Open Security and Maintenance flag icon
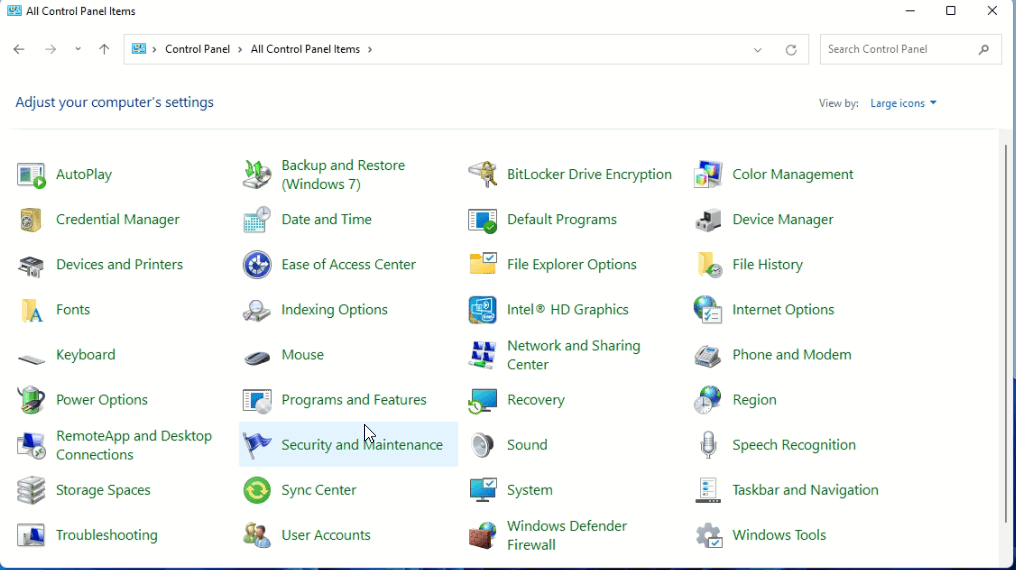This screenshot has height=570, width=1016. click(x=257, y=446)
